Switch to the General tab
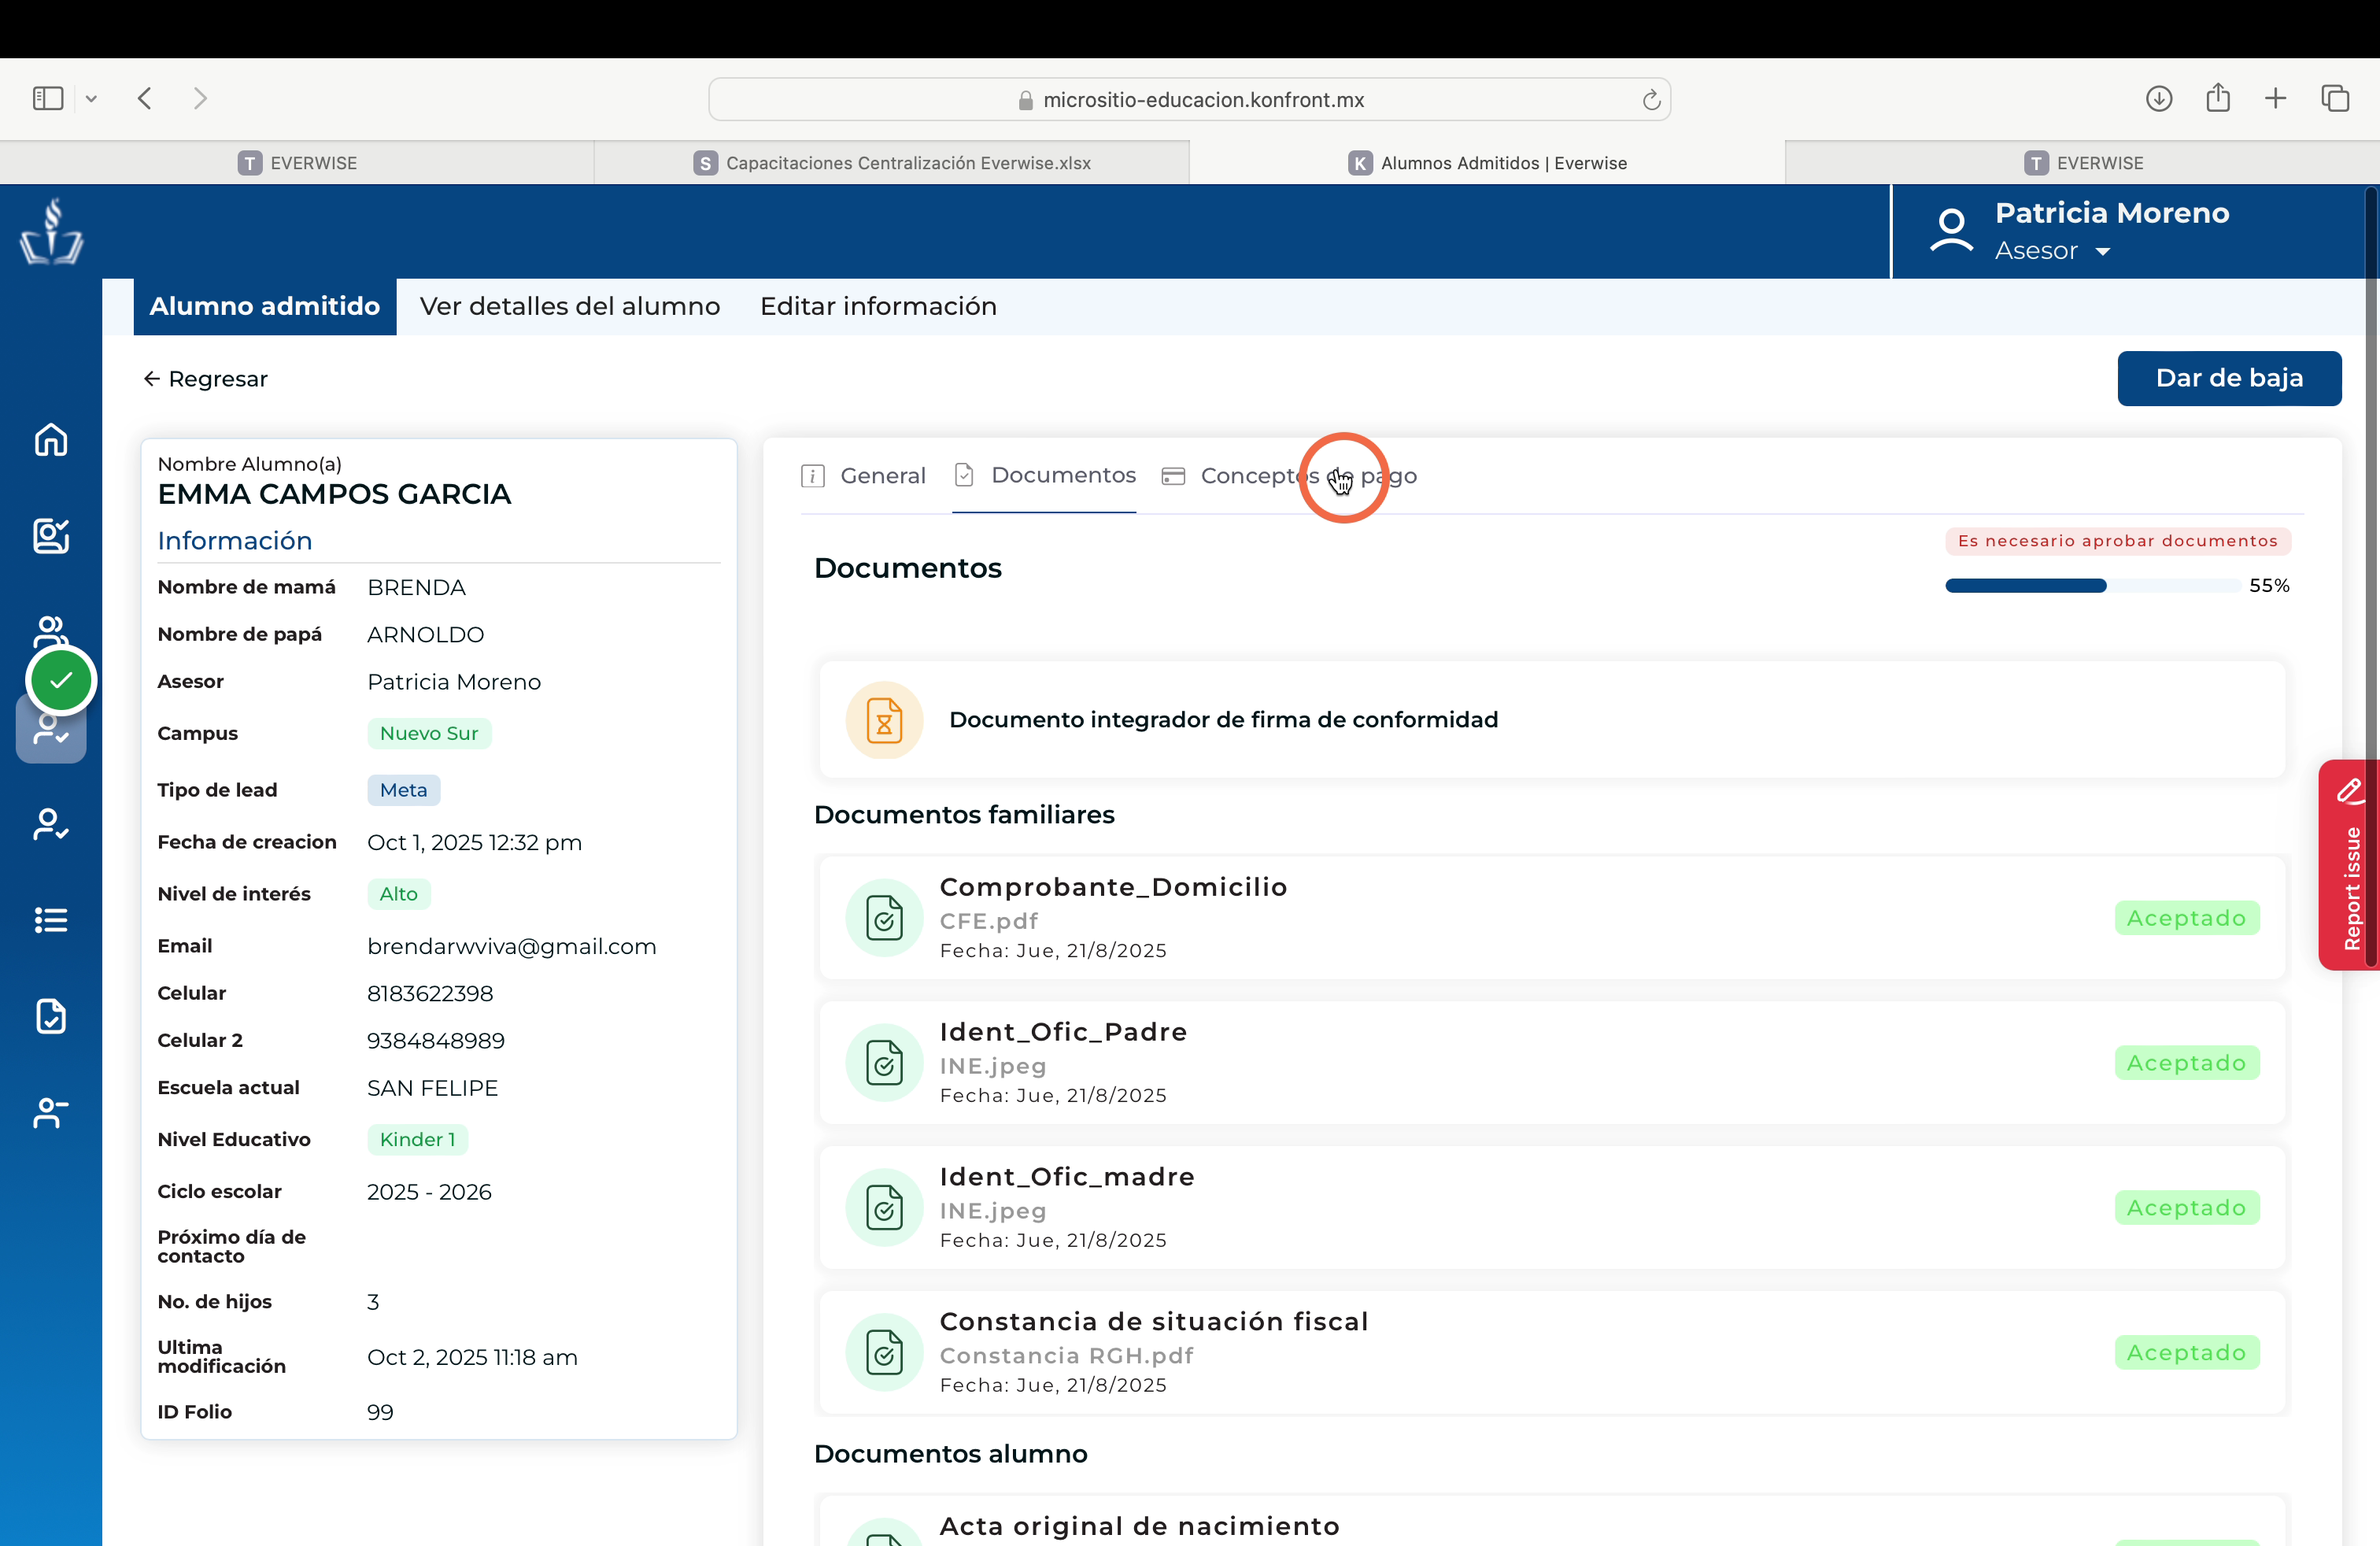Image resolution: width=2380 pixels, height=1546 pixels. [x=863, y=475]
